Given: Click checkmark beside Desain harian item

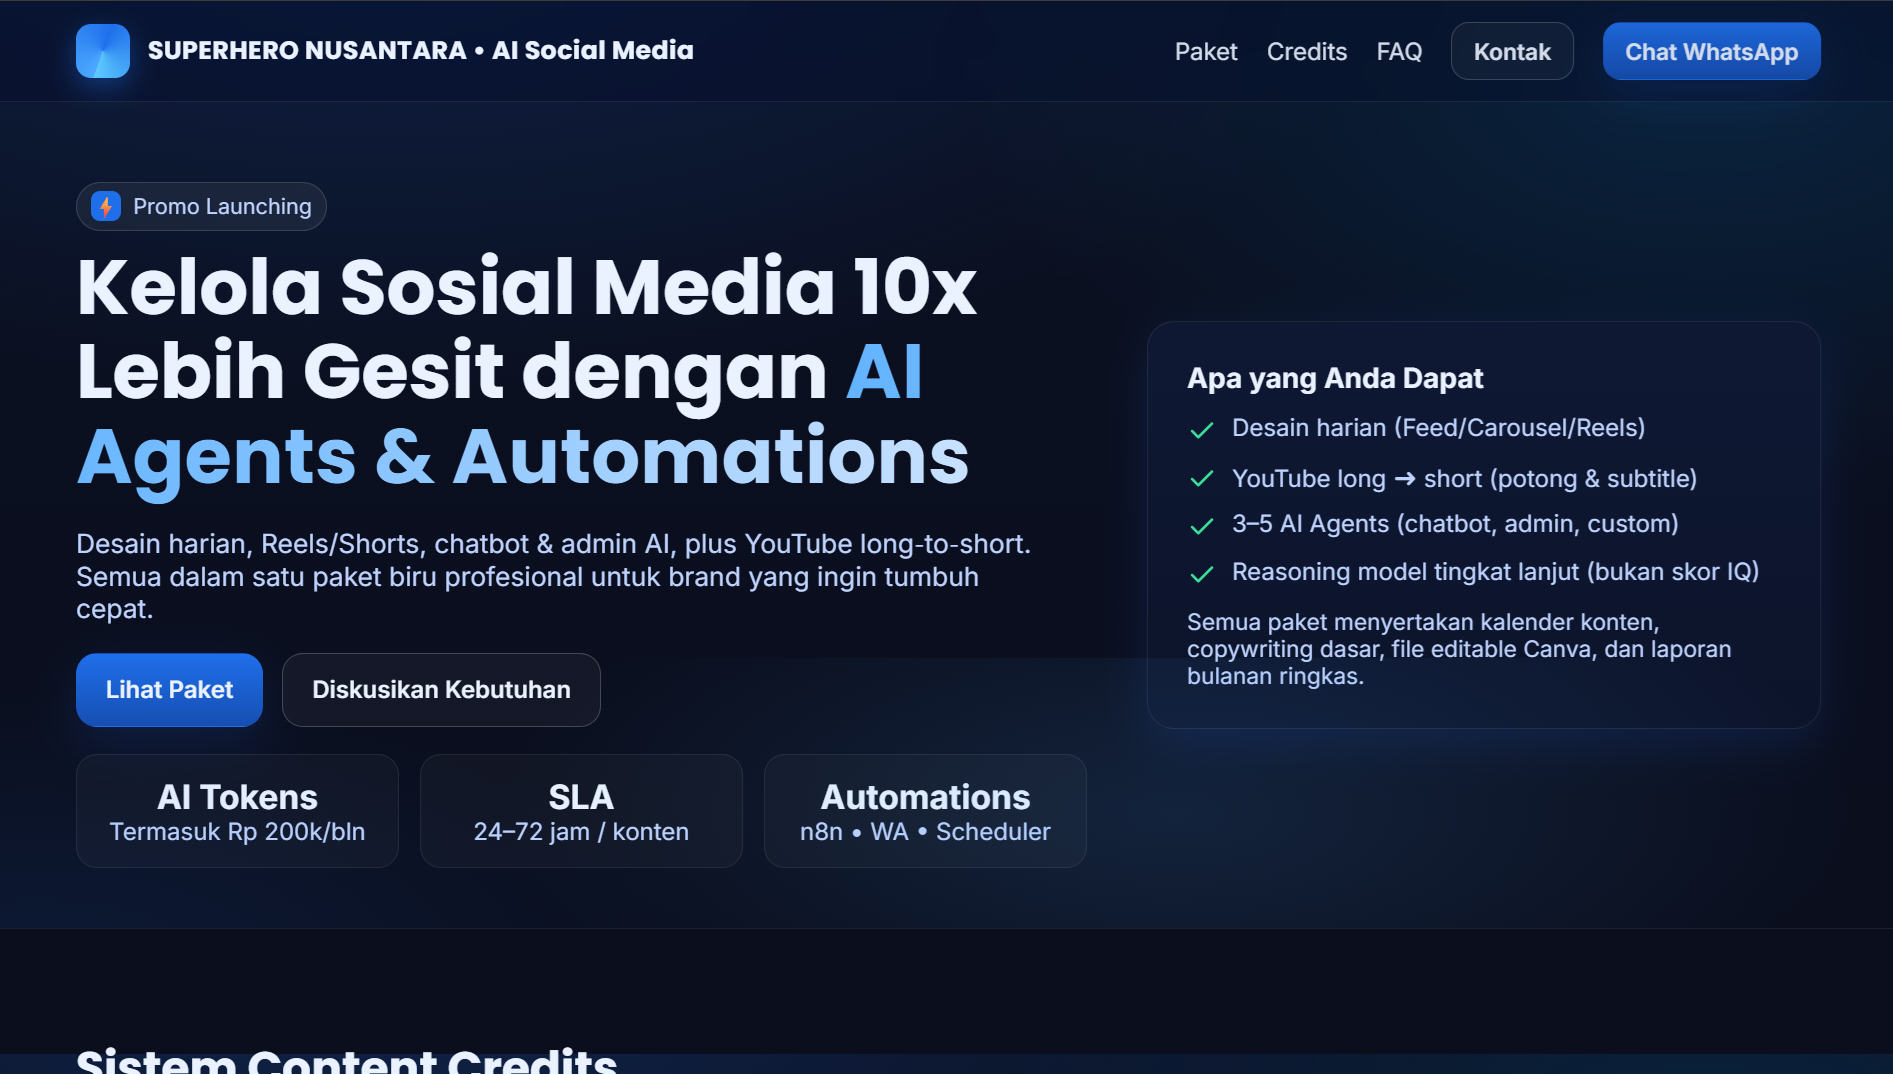Looking at the screenshot, I should point(1201,430).
